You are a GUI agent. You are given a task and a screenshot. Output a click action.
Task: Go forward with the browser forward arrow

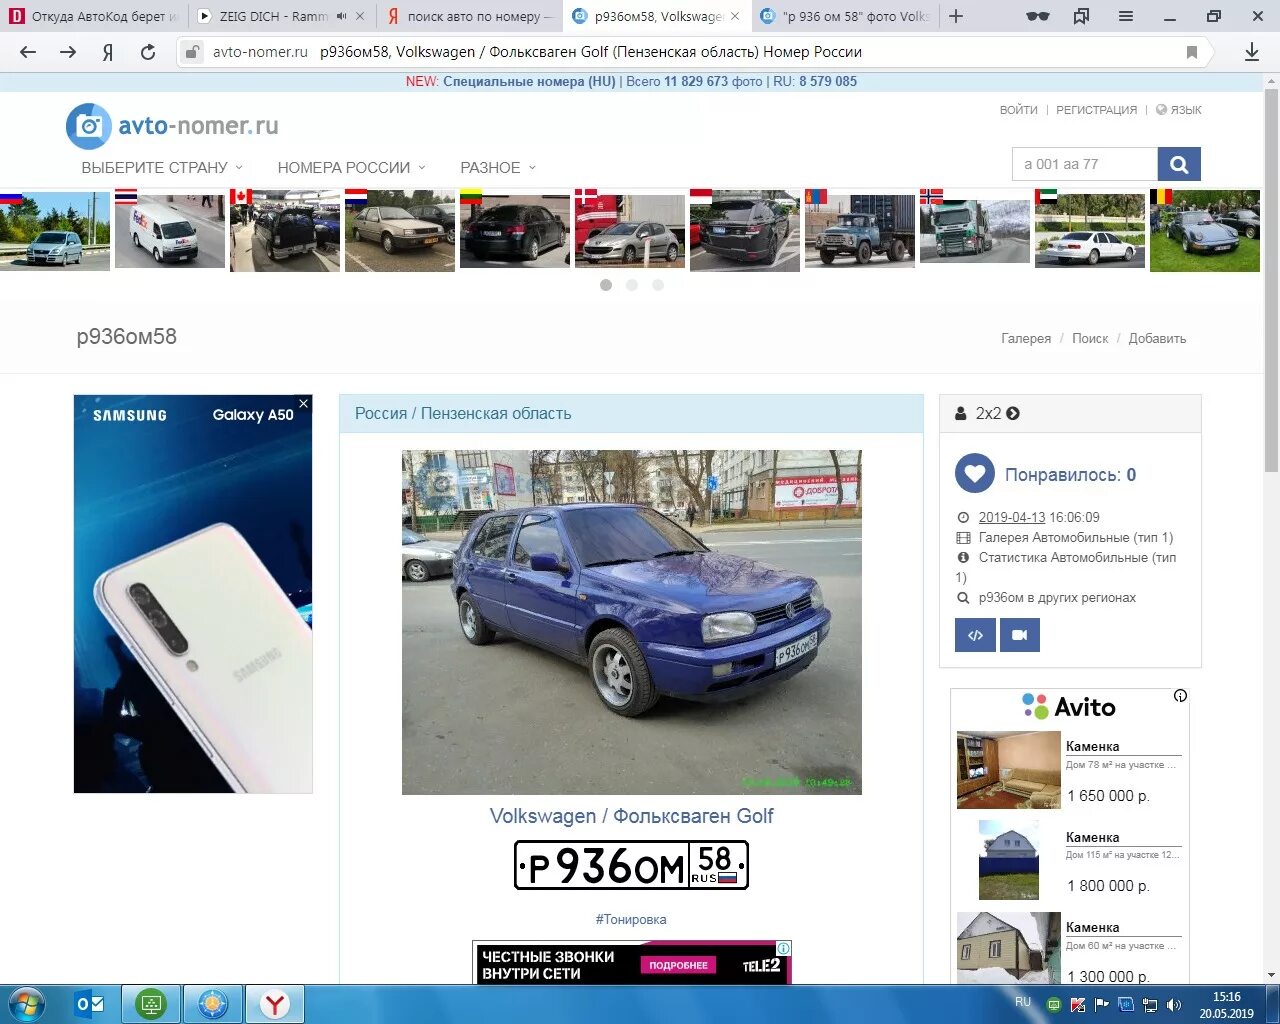[x=68, y=52]
